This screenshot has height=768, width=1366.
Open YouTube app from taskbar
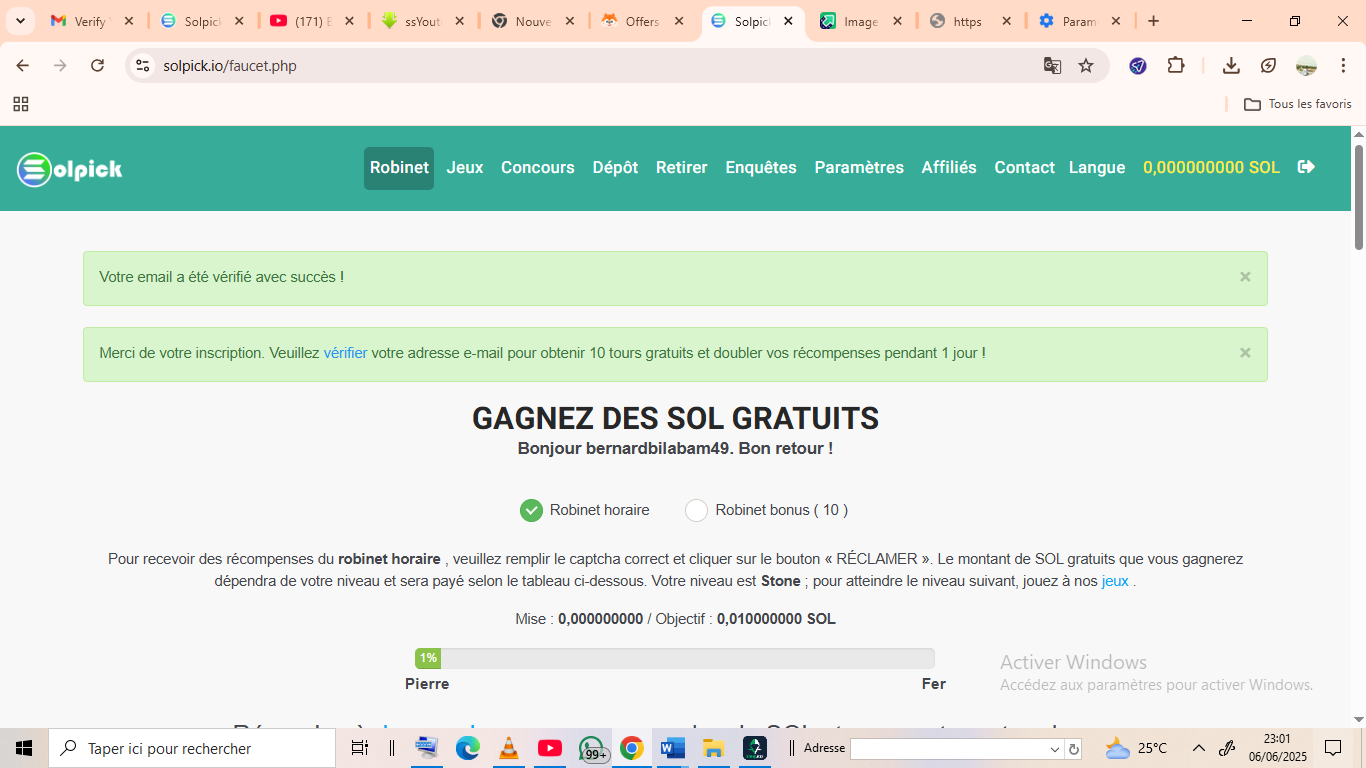point(549,748)
